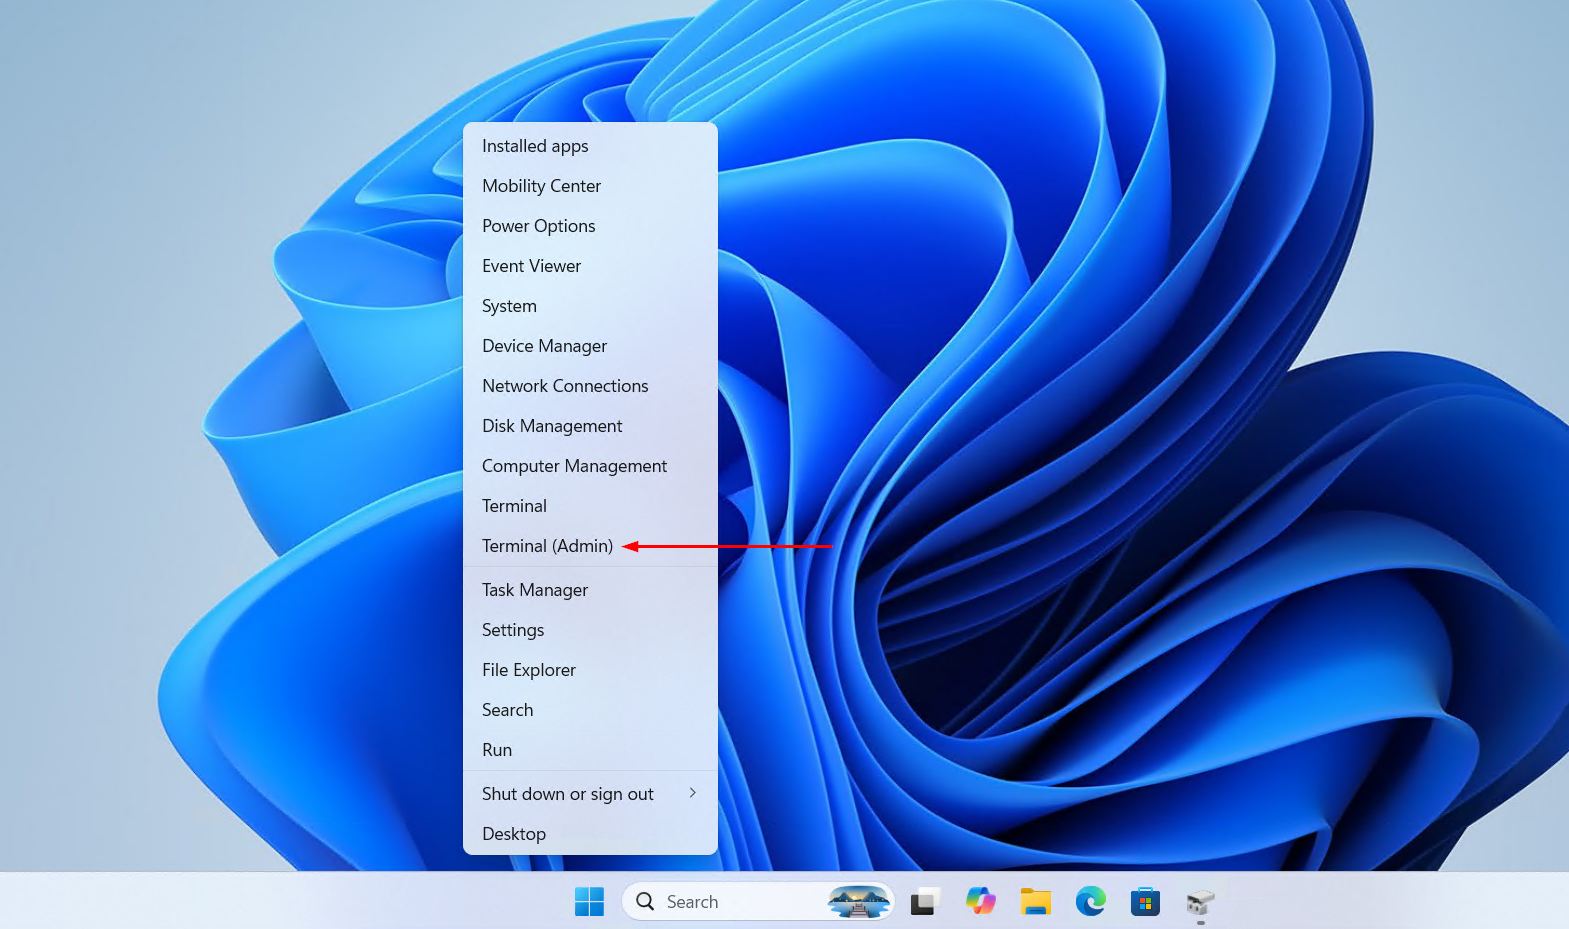Open the Windows Start button
Viewport: 1569px width, 929px height.
(x=589, y=901)
